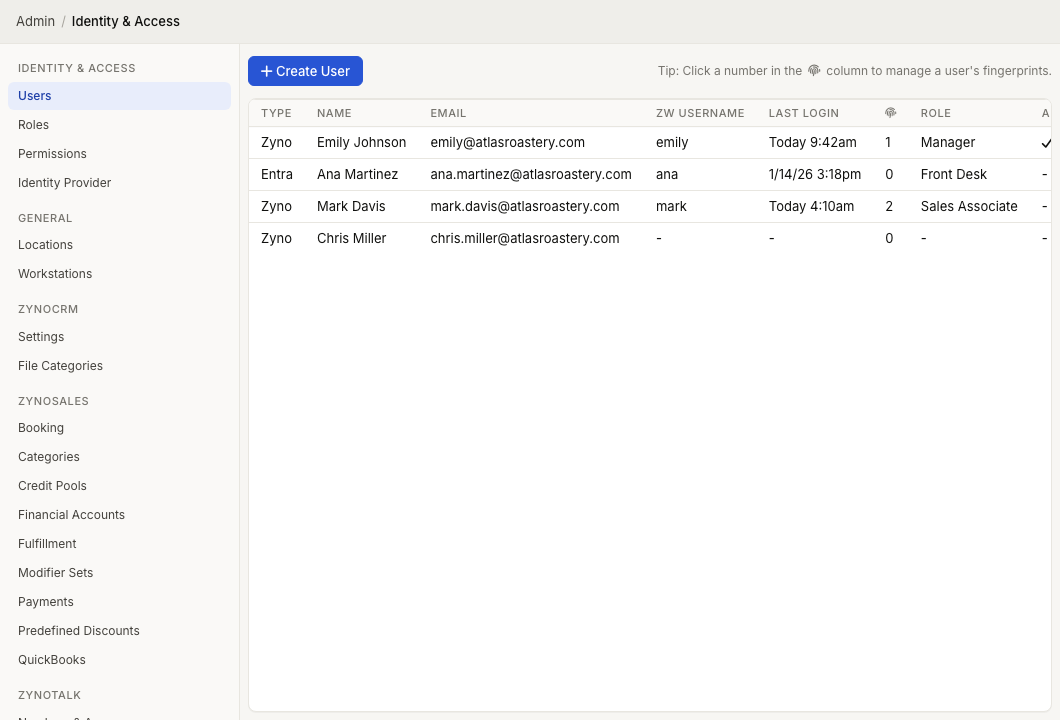This screenshot has width=1060, height=720.
Task: Click email emily@atlasroastery.com
Action: [x=508, y=143]
